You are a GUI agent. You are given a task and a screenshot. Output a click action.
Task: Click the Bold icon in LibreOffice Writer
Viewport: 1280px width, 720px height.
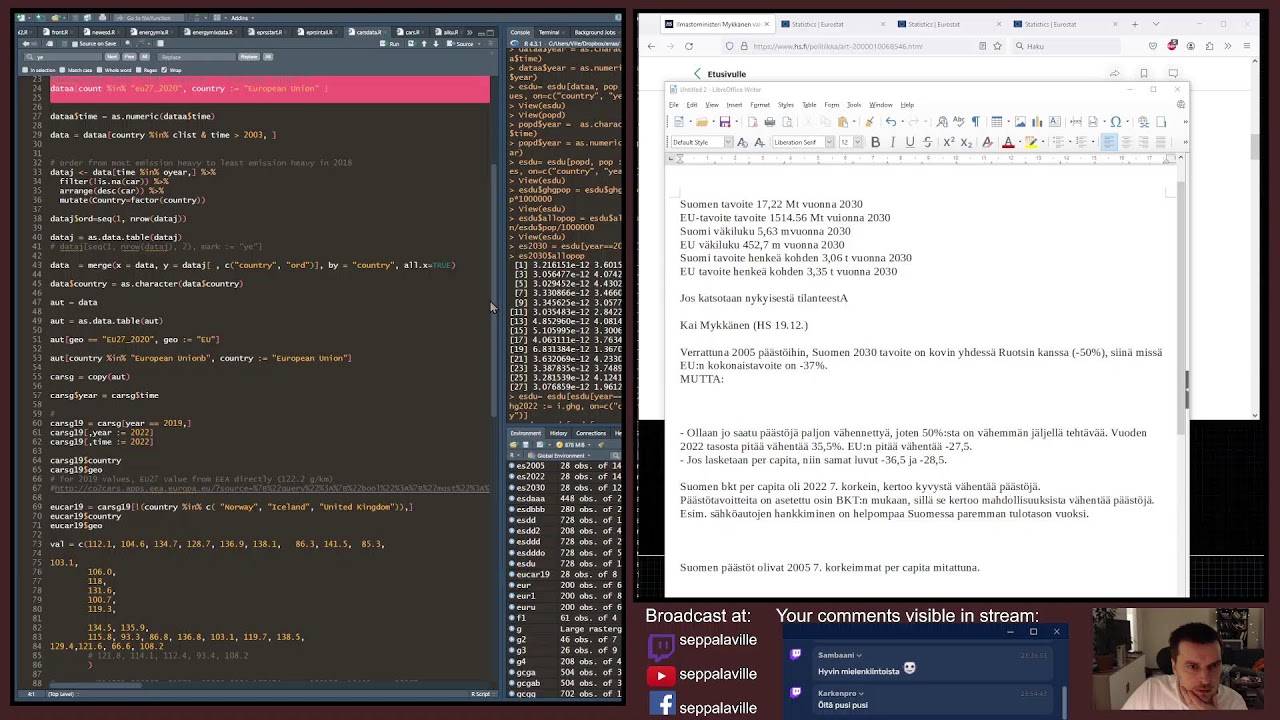875,142
